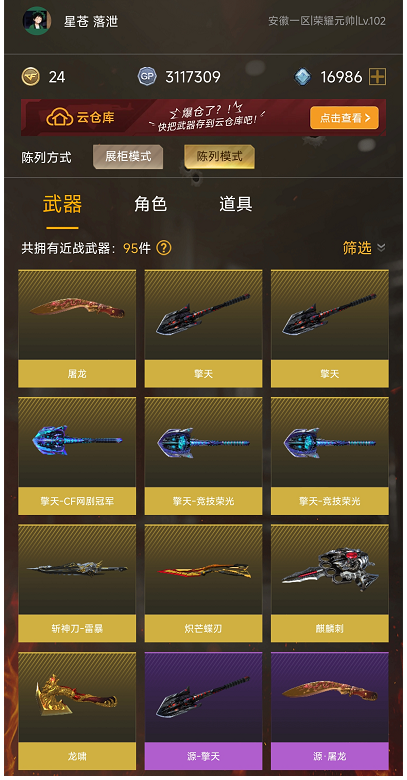
Task: Open the 屠龙 gold weapon card
Action: coord(77,328)
